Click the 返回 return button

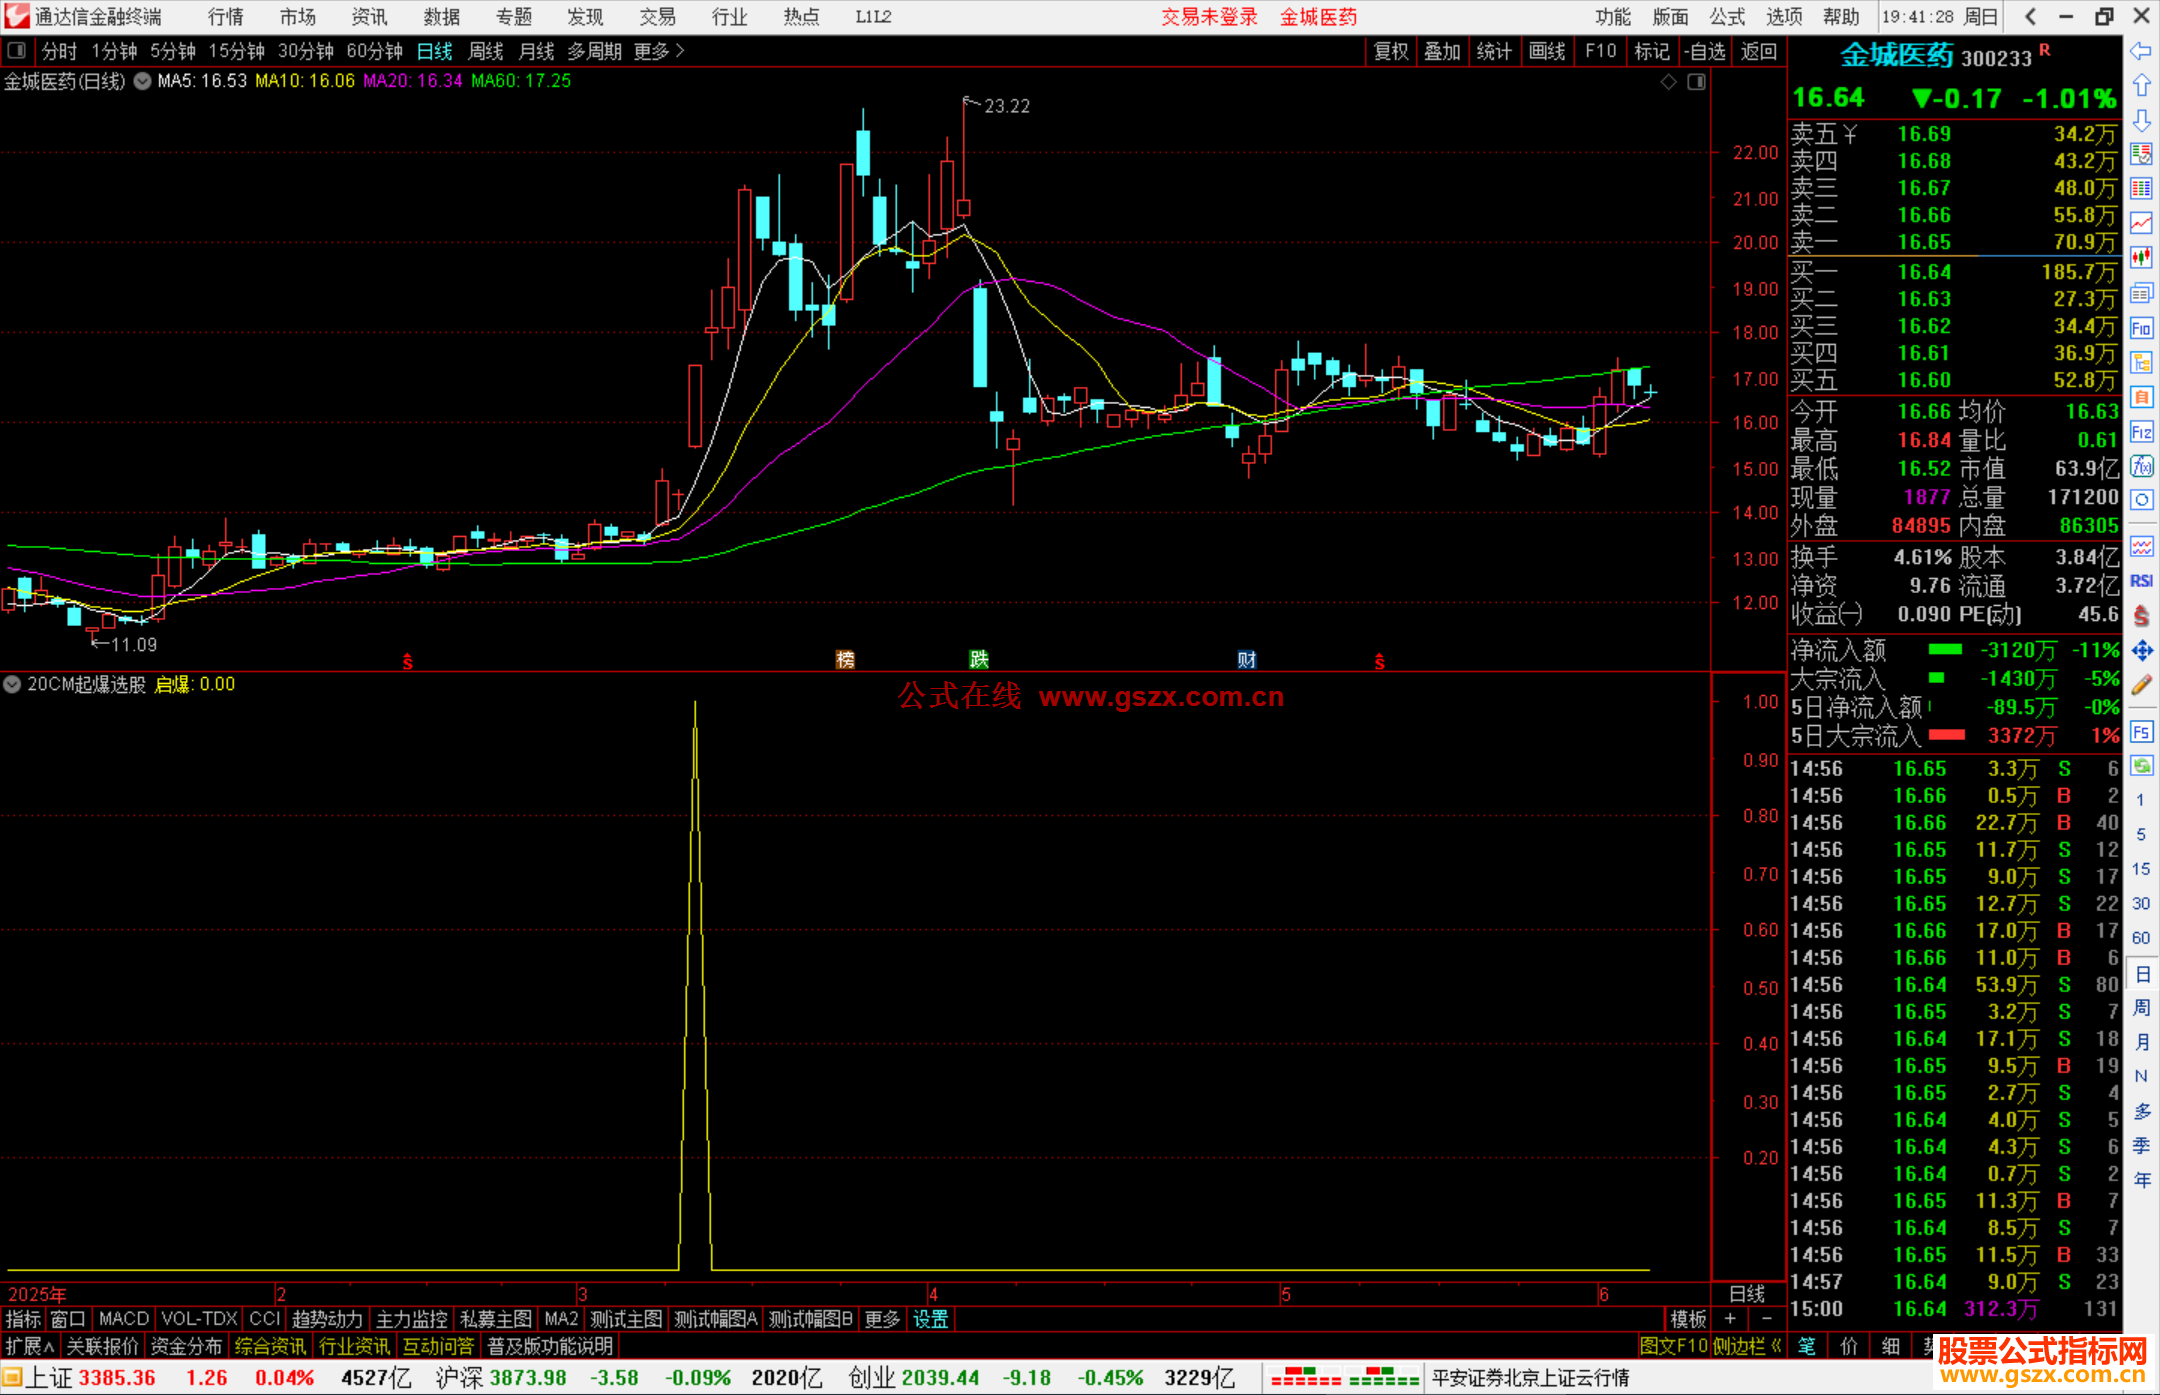(1759, 51)
